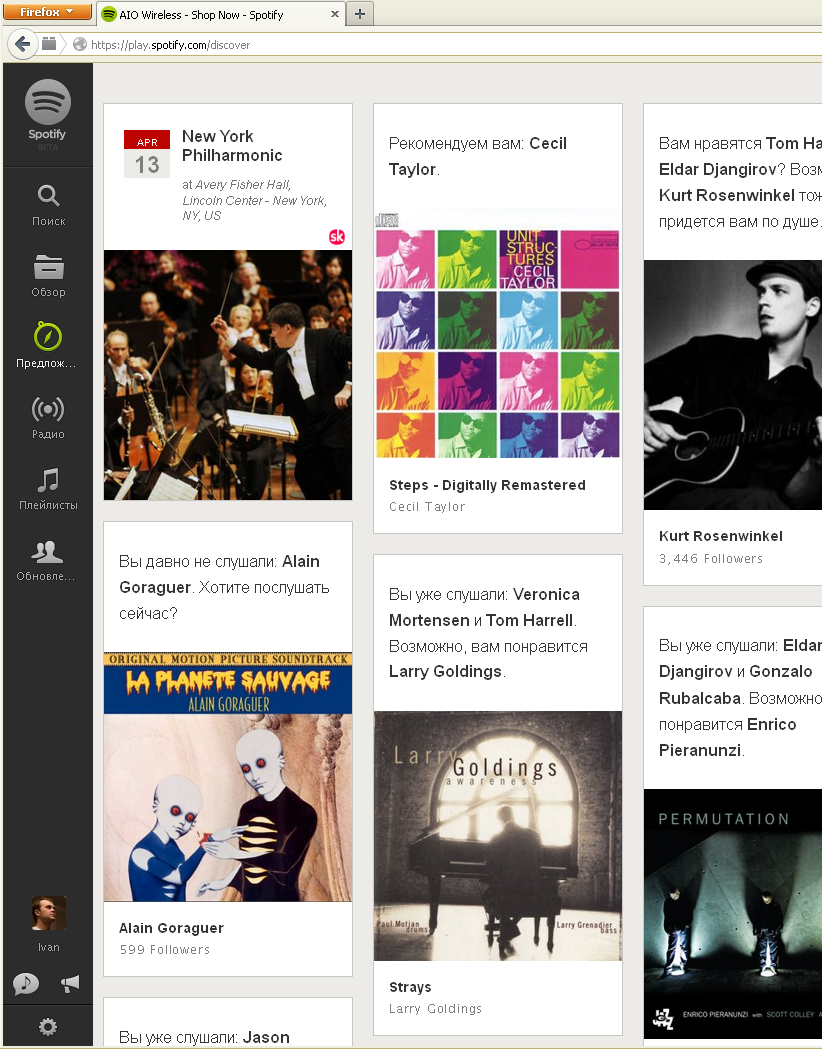Click Alain Goraguer name under cover
Viewport: 822px width, 1049px height.
point(171,928)
